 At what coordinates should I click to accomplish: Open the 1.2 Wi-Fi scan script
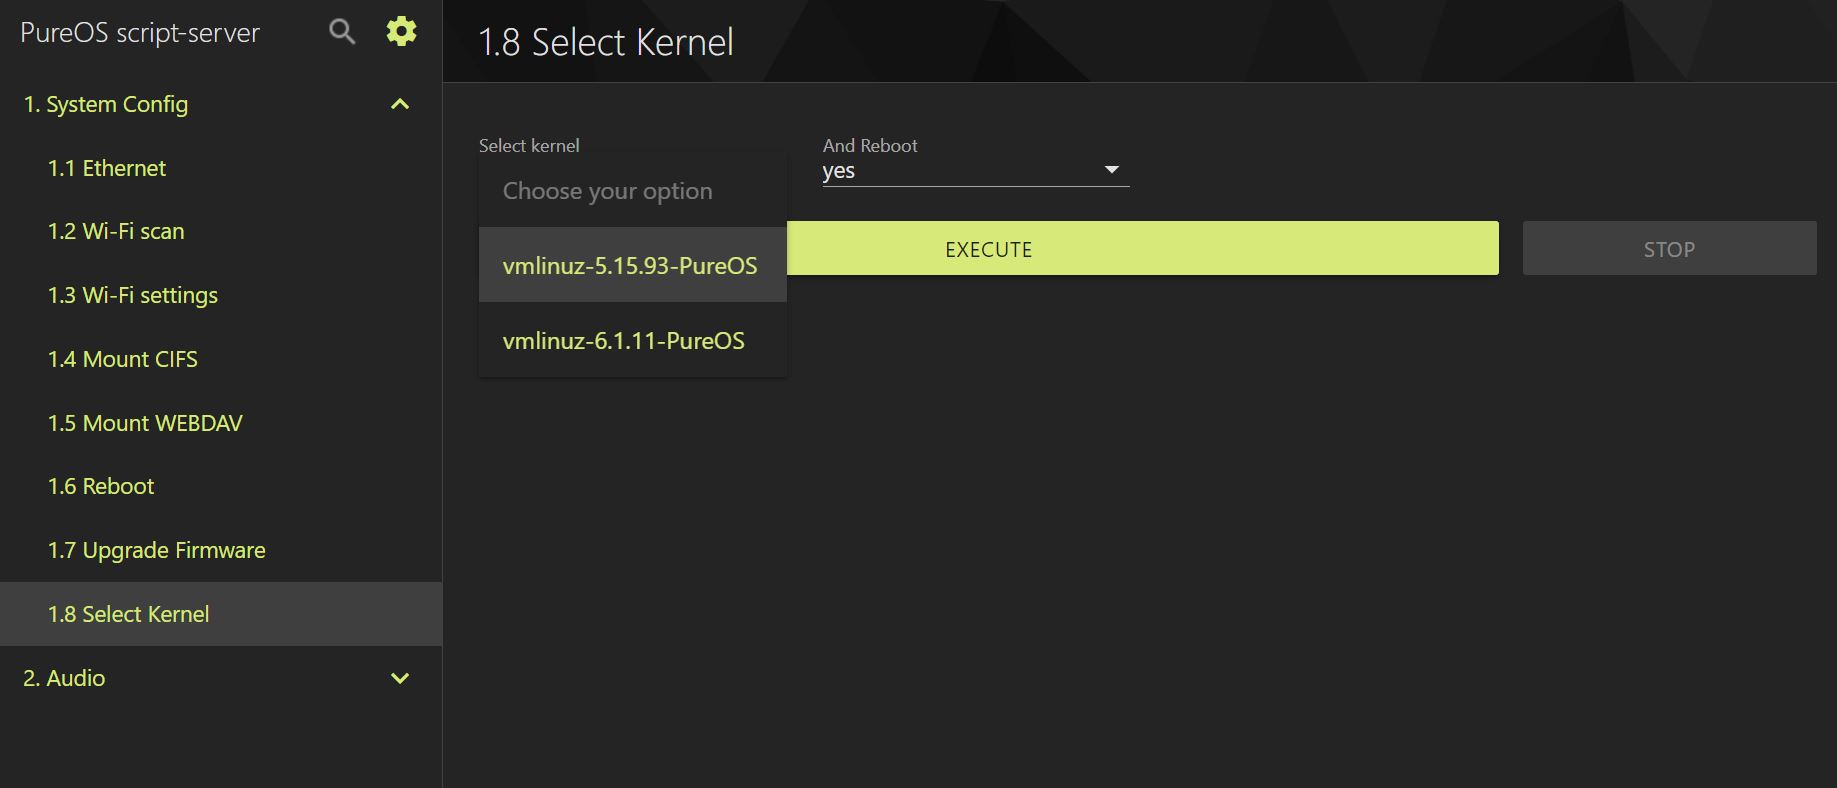[116, 231]
